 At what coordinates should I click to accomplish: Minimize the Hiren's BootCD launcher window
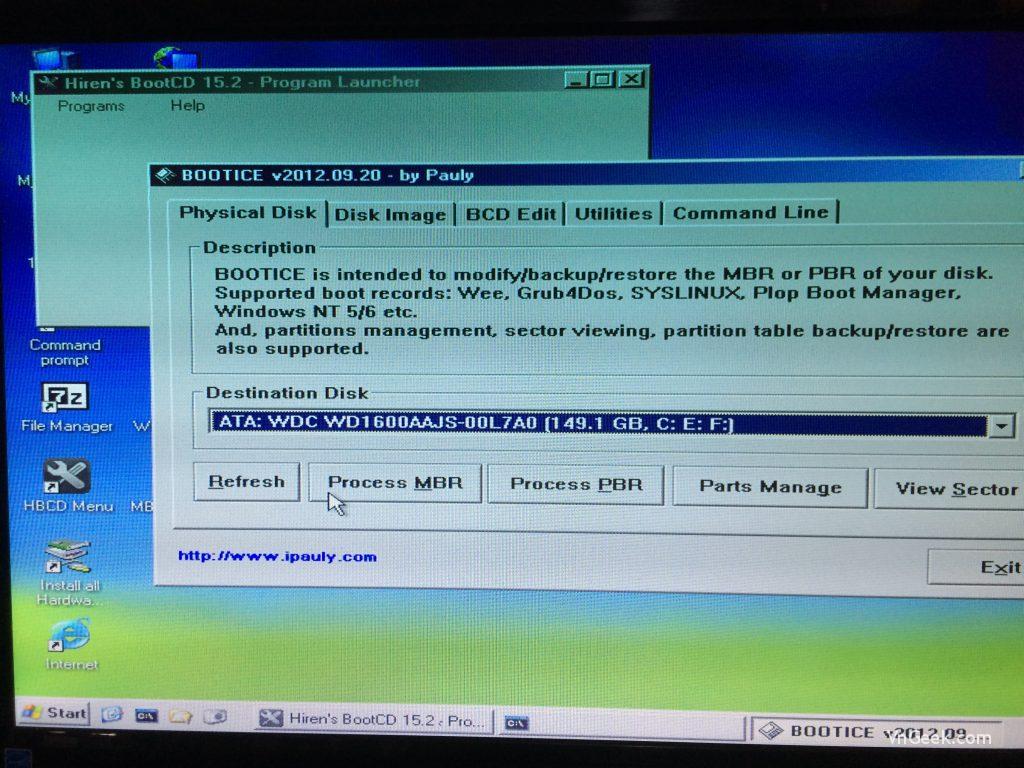pyautogui.click(x=576, y=80)
